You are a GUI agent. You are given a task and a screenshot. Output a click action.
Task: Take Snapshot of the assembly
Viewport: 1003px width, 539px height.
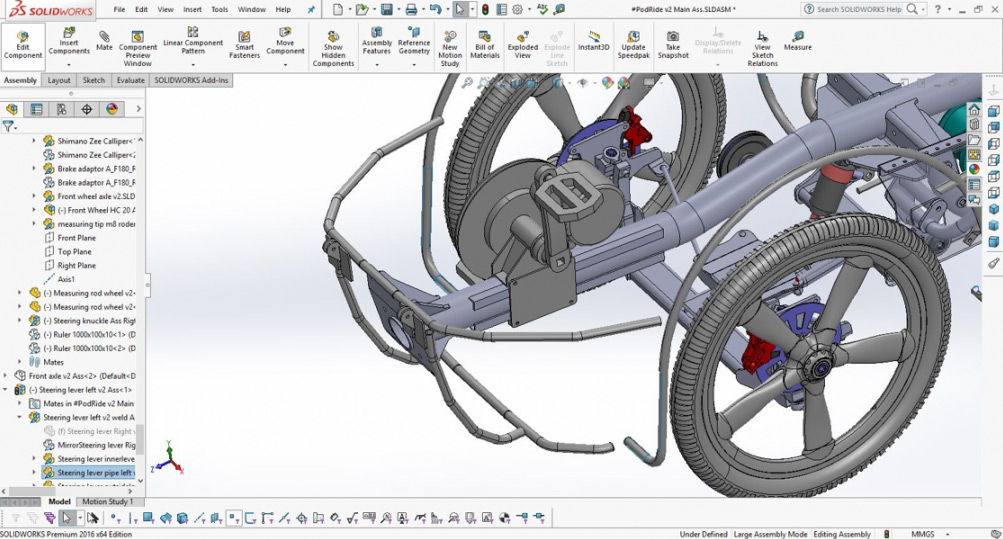[673, 45]
